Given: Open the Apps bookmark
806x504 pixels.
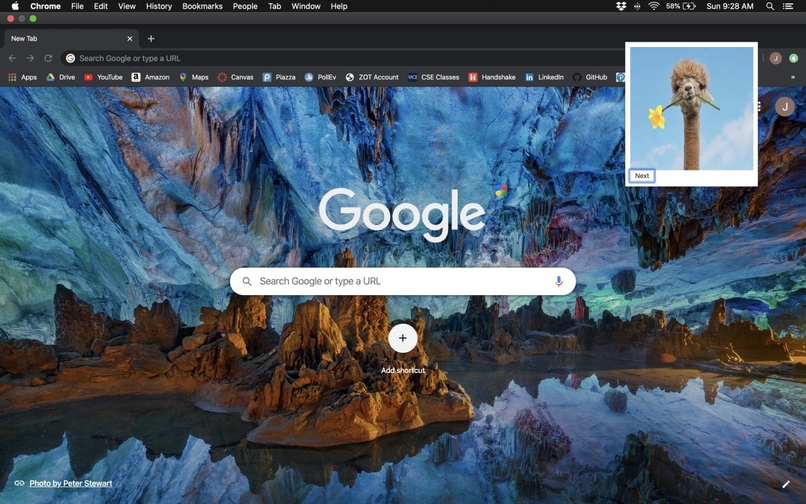Looking at the screenshot, I should [x=23, y=77].
